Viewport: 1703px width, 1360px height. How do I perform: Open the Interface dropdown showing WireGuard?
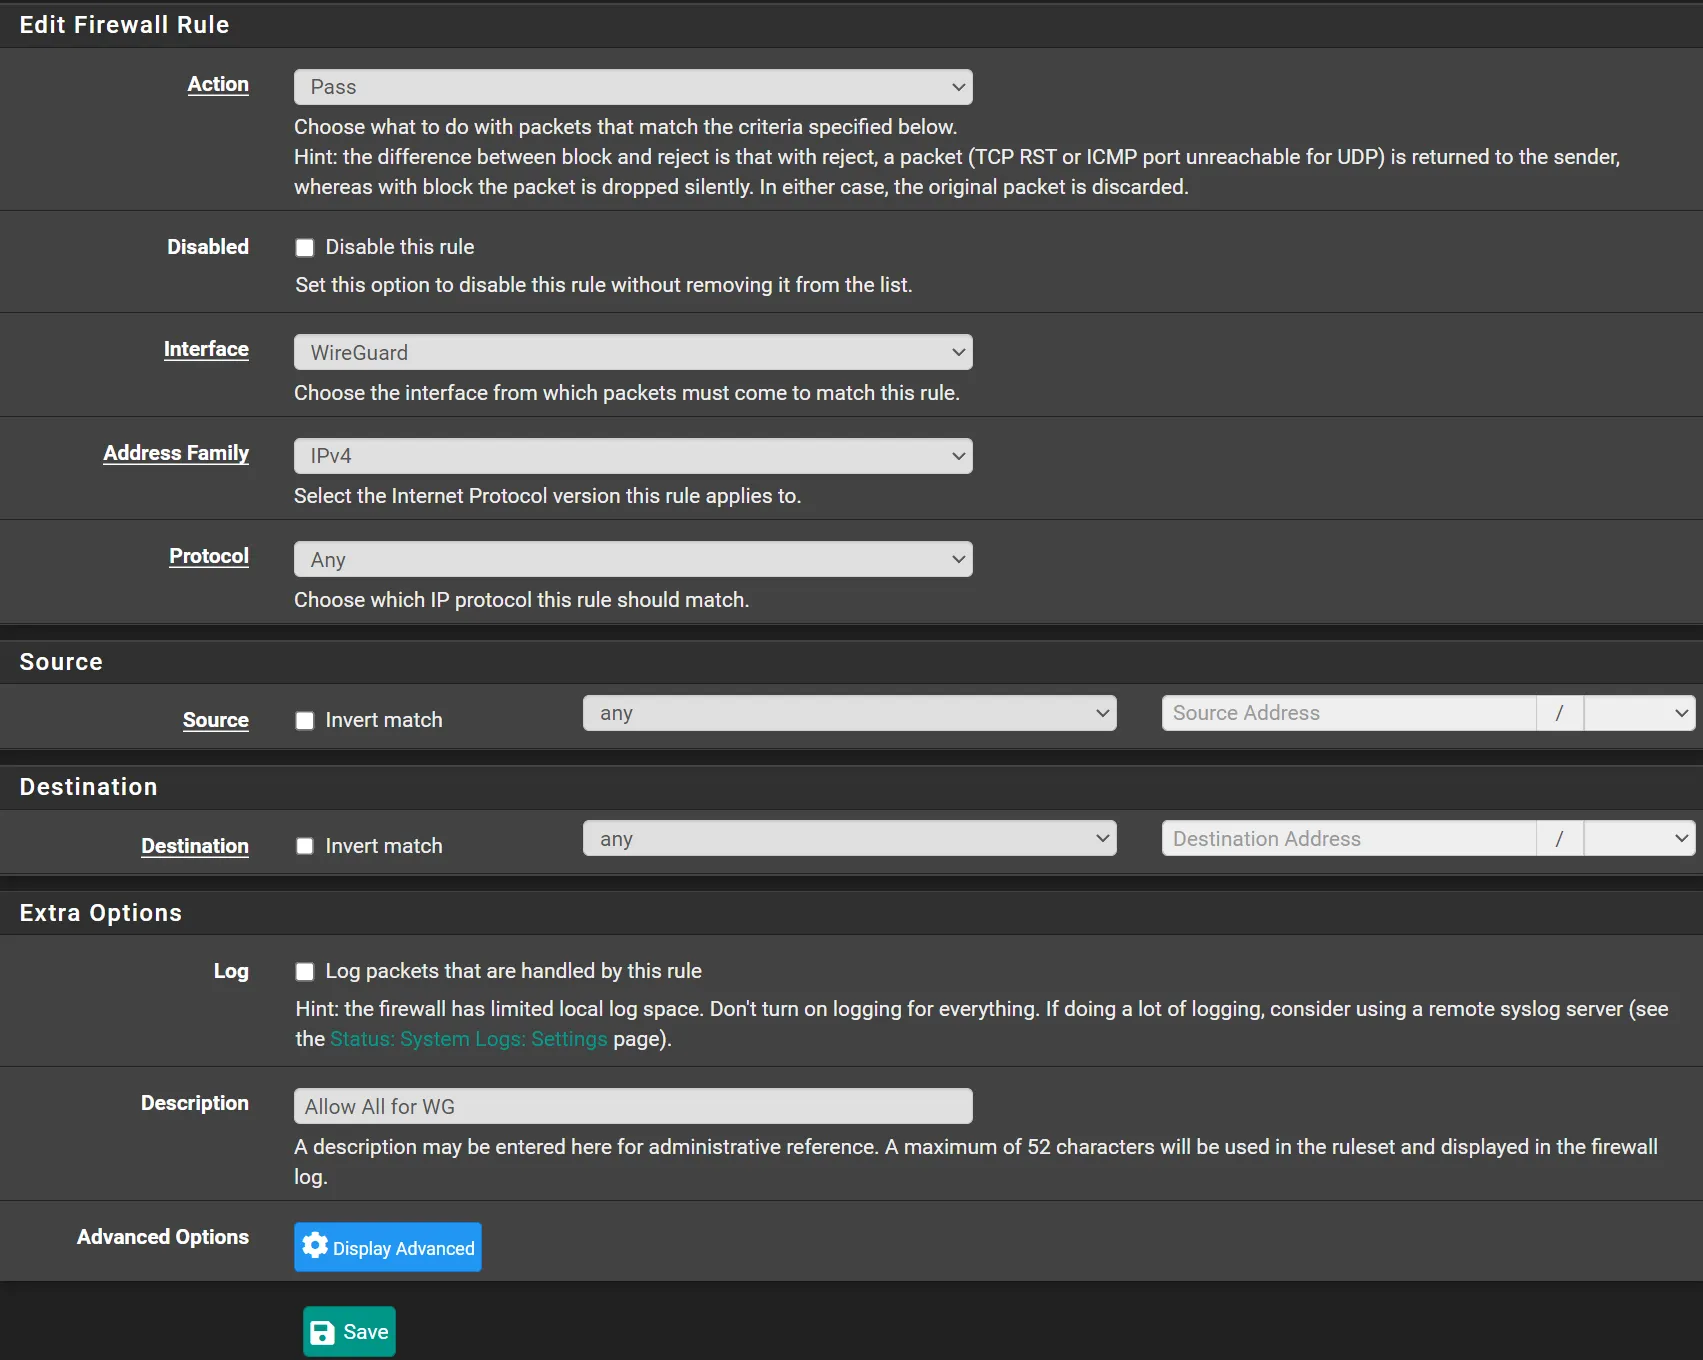pyautogui.click(x=632, y=353)
